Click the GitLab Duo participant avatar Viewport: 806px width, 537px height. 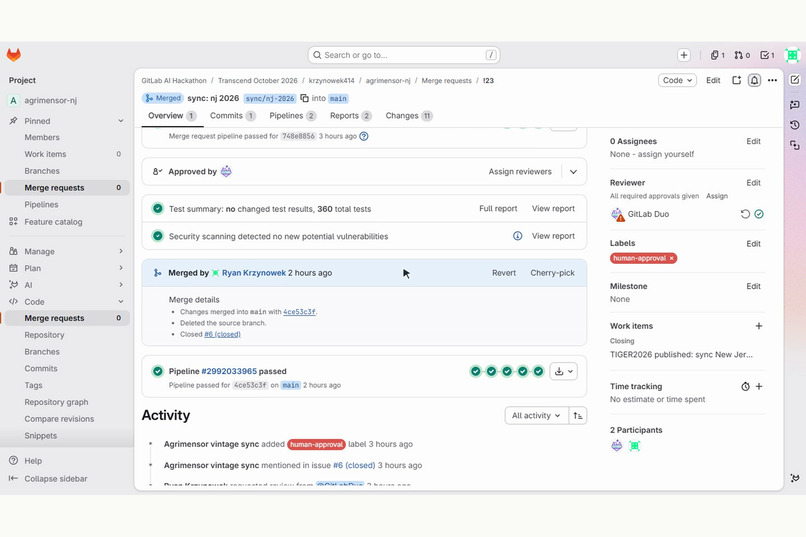tap(617, 446)
